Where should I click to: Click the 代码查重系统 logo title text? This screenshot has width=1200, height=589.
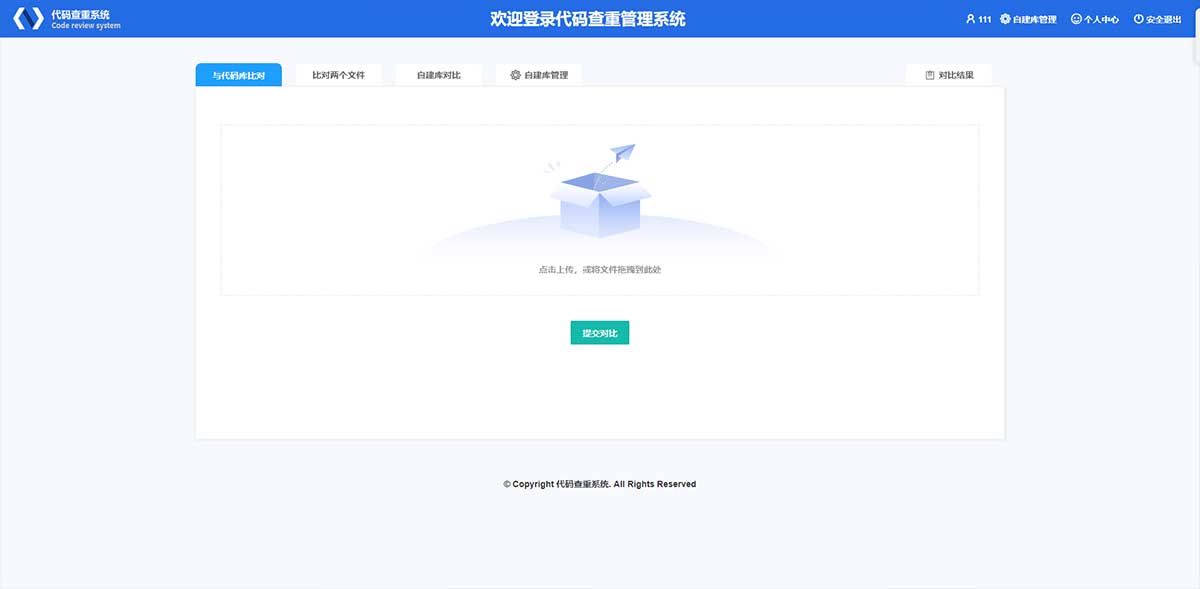pos(80,14)
